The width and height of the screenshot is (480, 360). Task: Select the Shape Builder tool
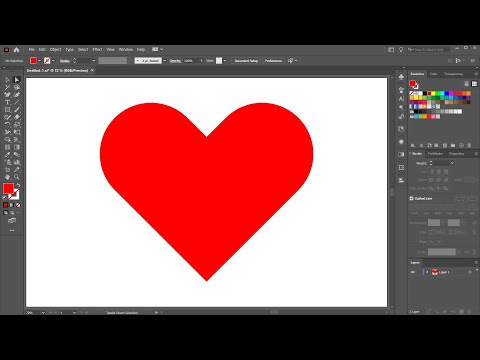coord(7,140)
